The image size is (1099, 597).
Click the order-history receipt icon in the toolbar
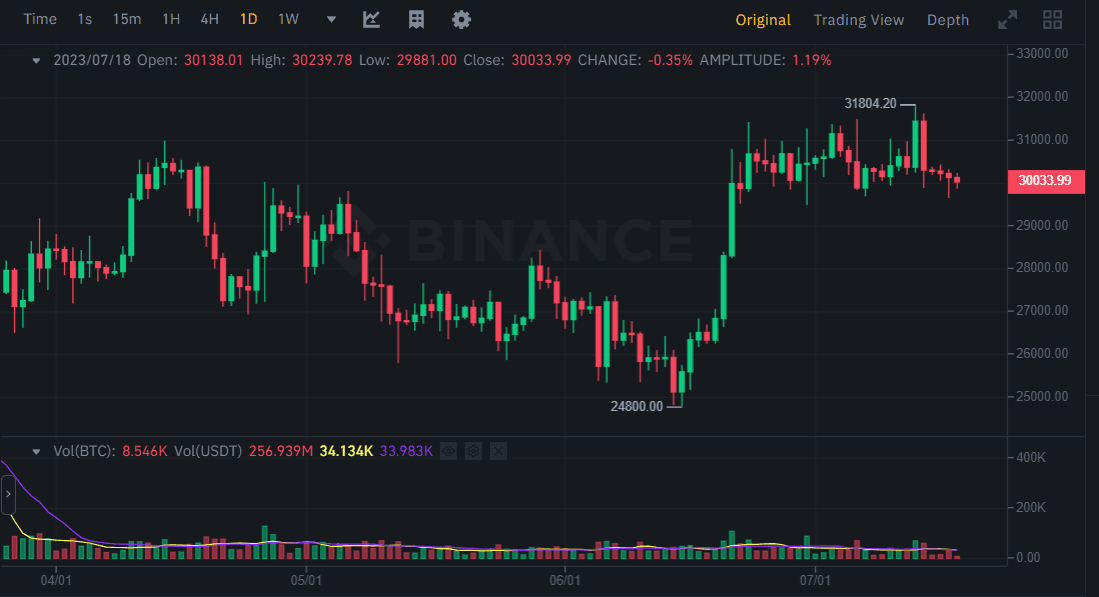click(416, 20)
